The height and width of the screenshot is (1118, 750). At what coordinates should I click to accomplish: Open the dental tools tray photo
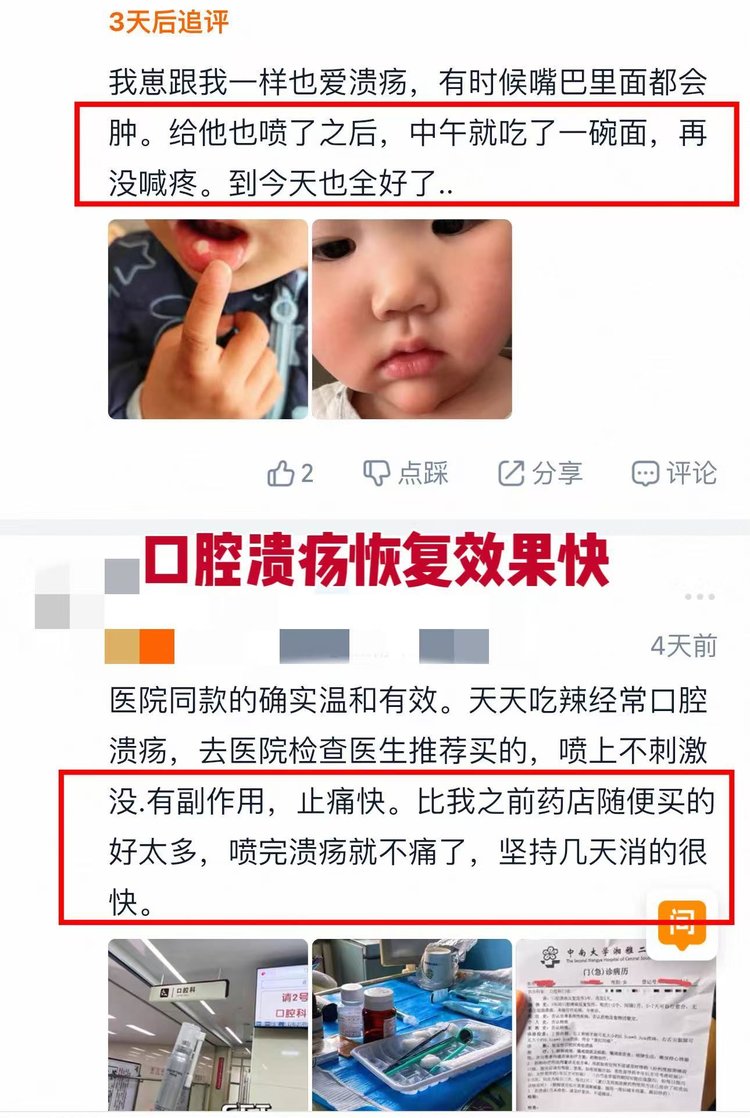click(412, 1025)
